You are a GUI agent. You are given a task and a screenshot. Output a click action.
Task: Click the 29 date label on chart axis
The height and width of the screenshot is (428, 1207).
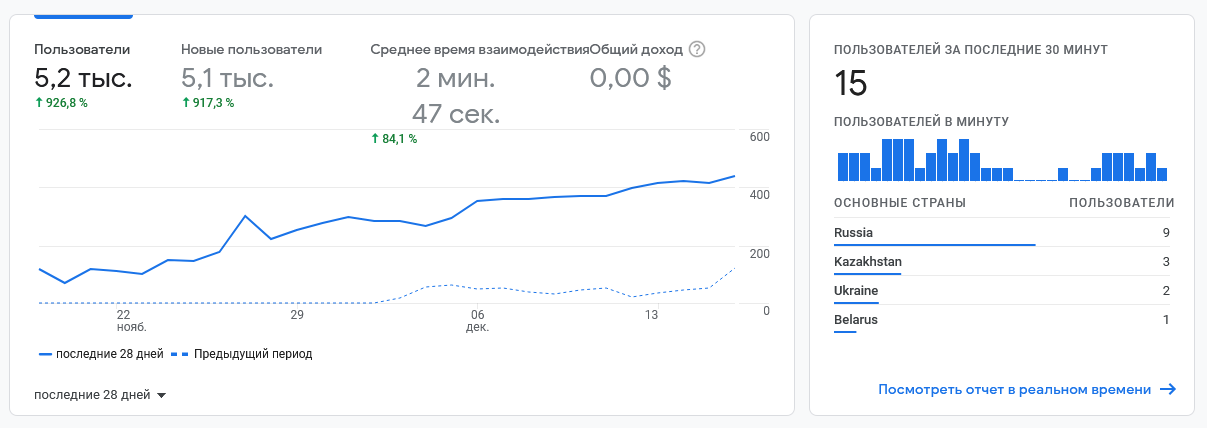(x=297, y=315)
